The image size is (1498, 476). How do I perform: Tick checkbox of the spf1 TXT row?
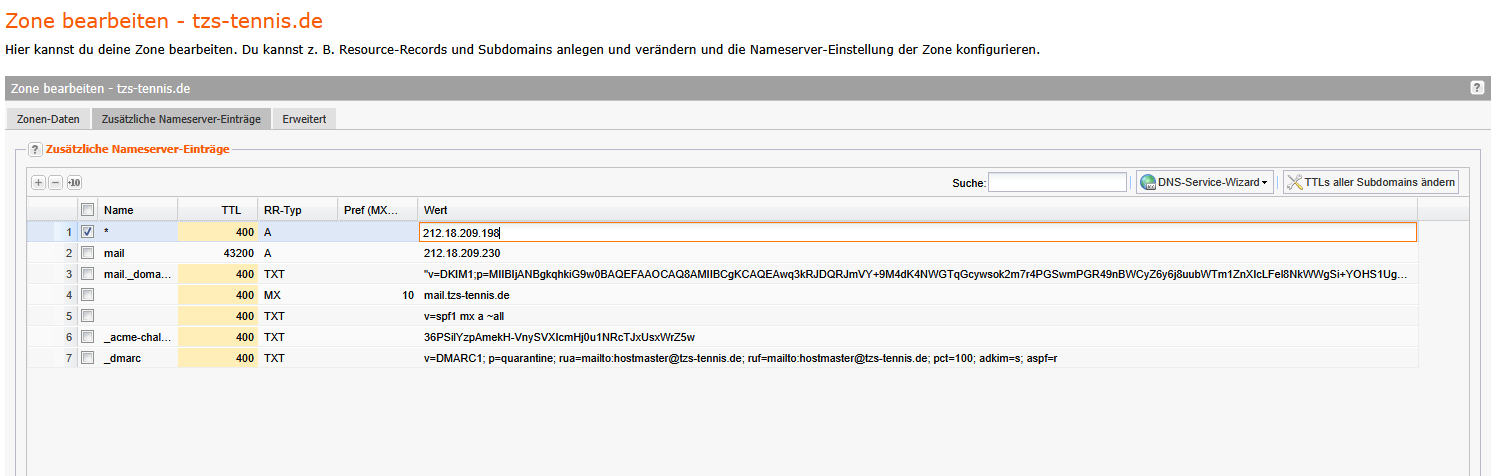tap(87, 316)
